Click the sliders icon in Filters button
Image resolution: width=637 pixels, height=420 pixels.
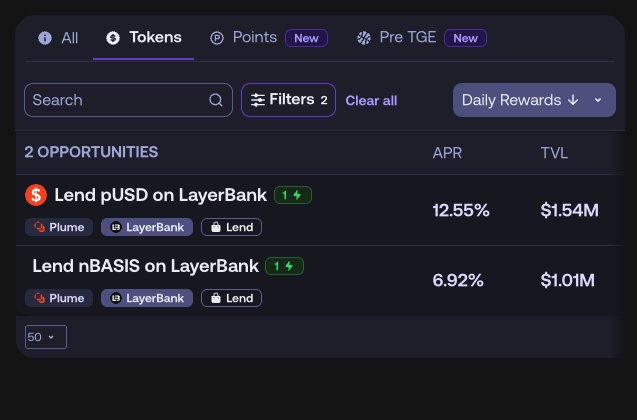pos(258,100)
